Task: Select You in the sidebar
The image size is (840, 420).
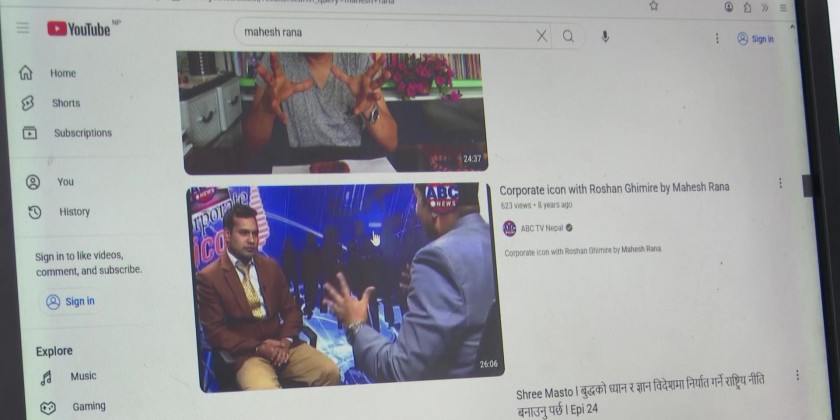Action: [x=65, y=182]
